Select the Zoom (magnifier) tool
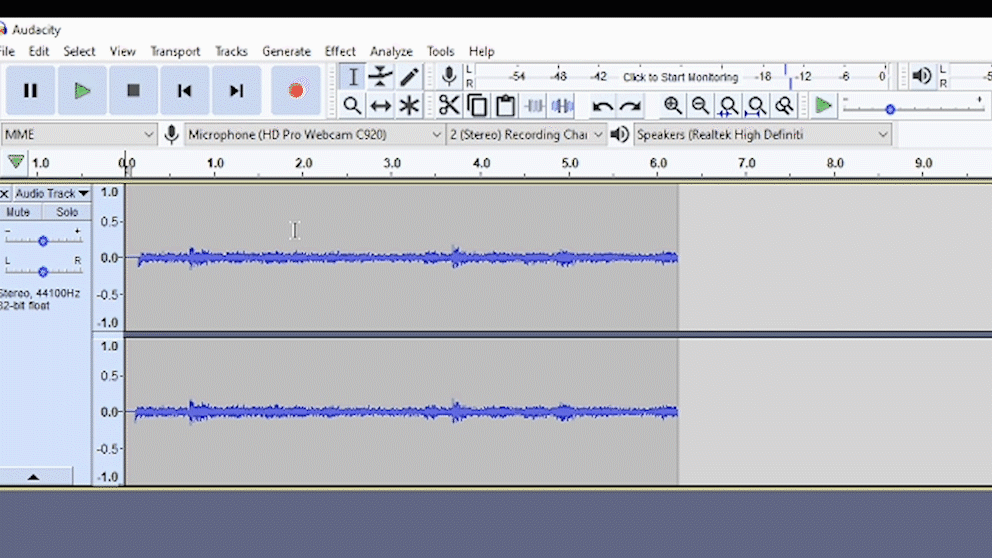 352,105
